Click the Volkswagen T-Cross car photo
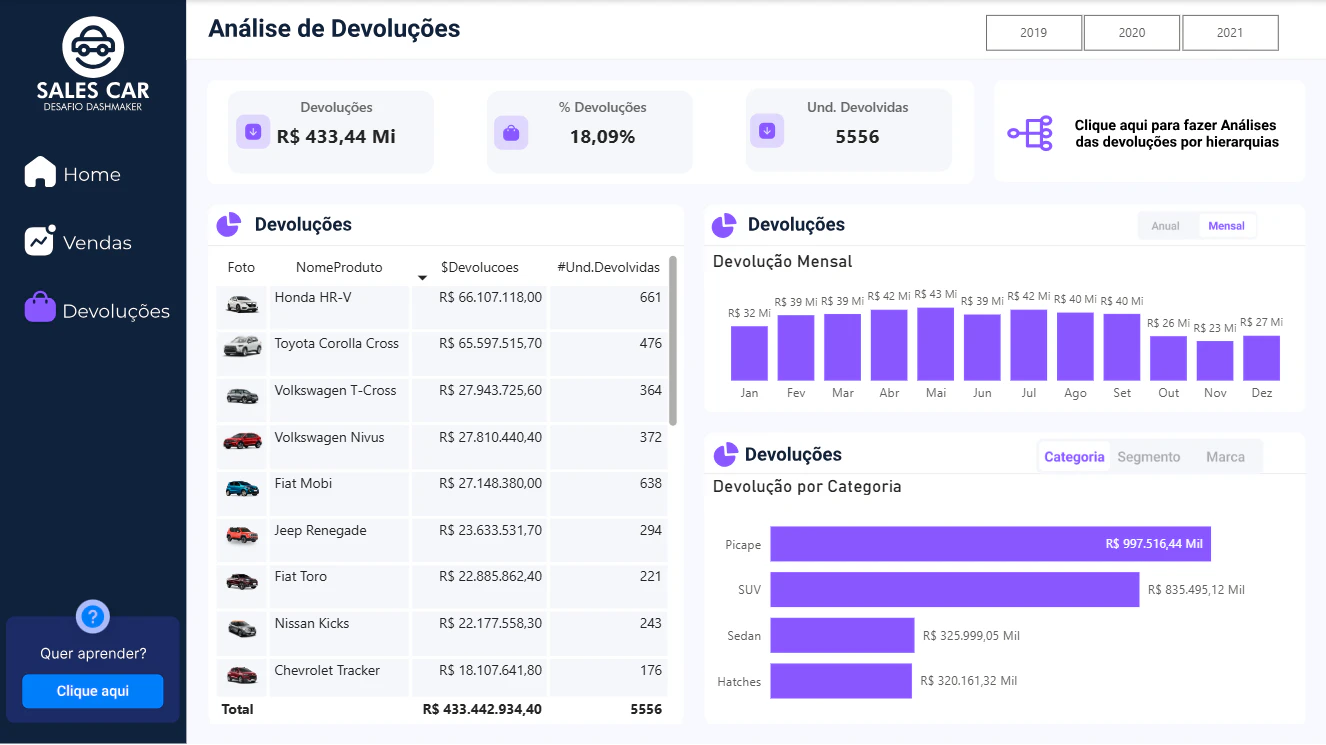This screenshot has height=745, width=1326. pos(242,395)
